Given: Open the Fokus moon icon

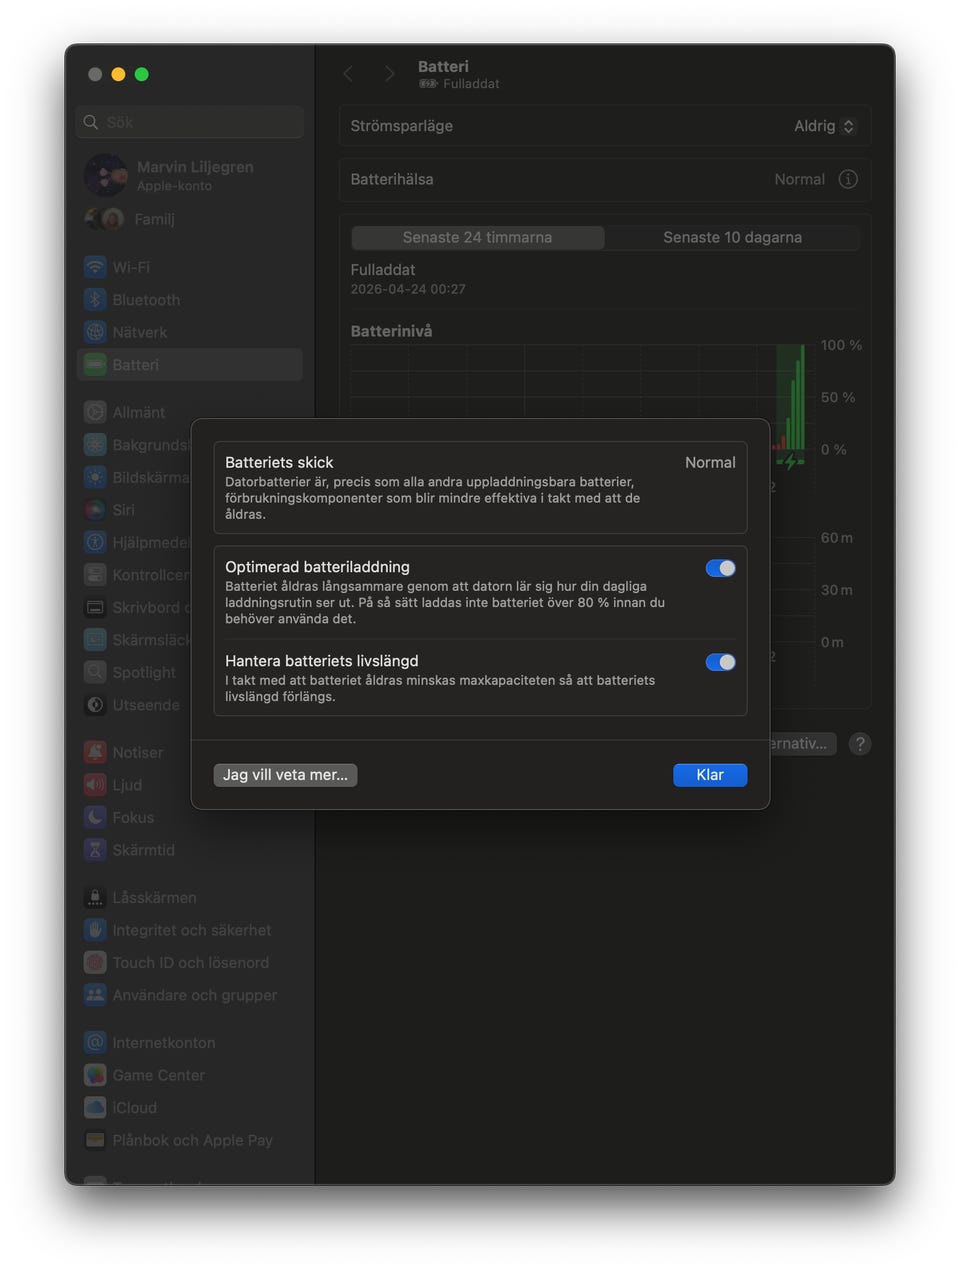Looking at the screenshot, I should (95, 817).
